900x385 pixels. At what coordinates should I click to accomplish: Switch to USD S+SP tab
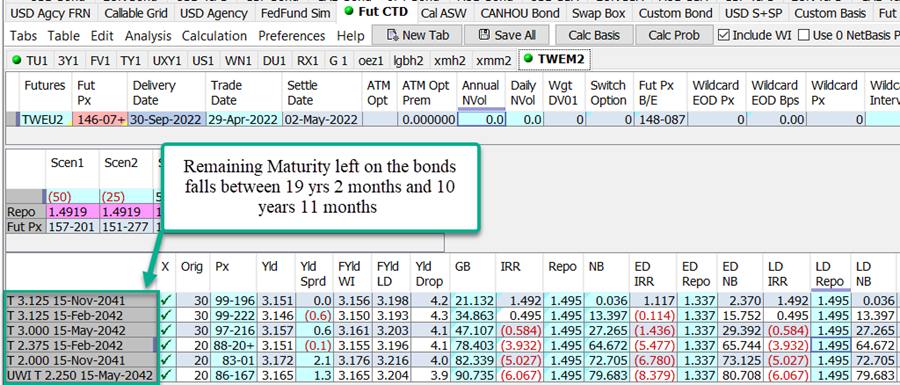click(x=754, y=13)
